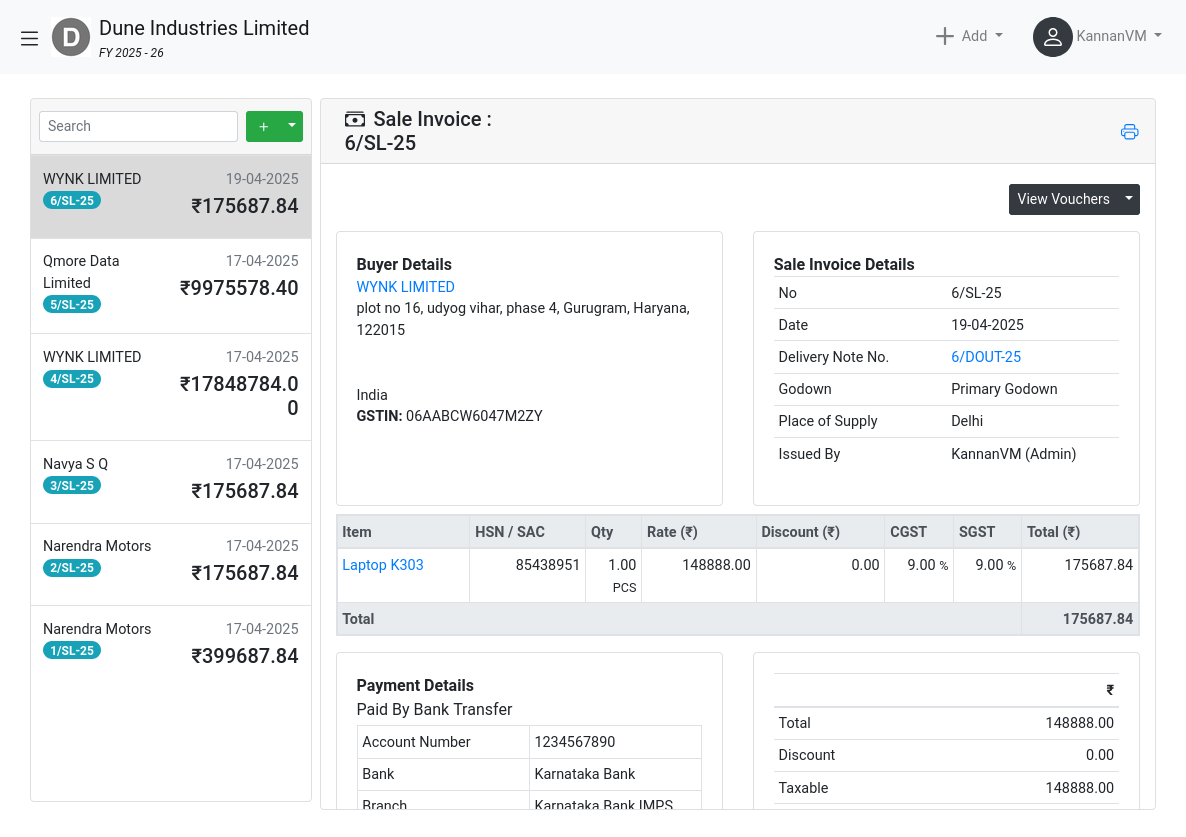Focus the Search input field

point(138,126)
